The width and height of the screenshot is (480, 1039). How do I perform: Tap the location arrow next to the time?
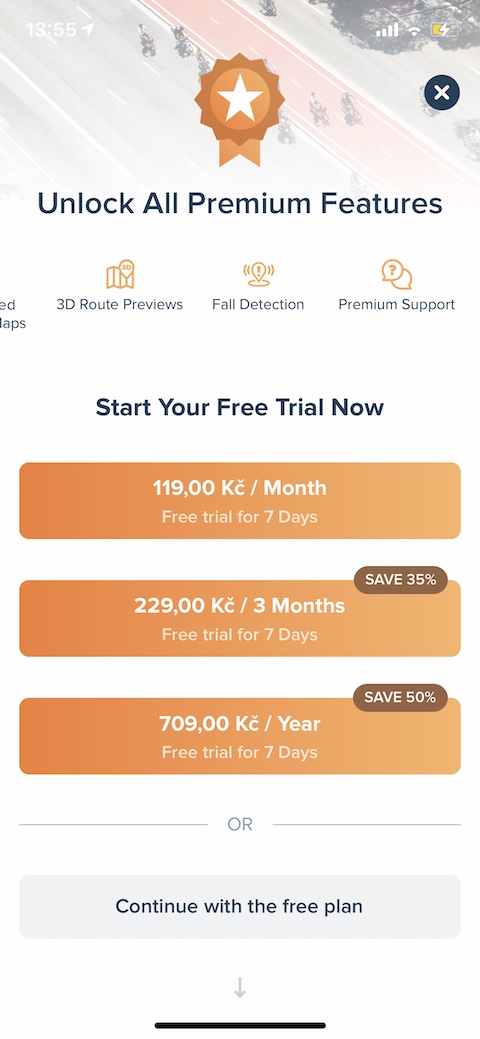pyautogui.click(x=88, y=29)
